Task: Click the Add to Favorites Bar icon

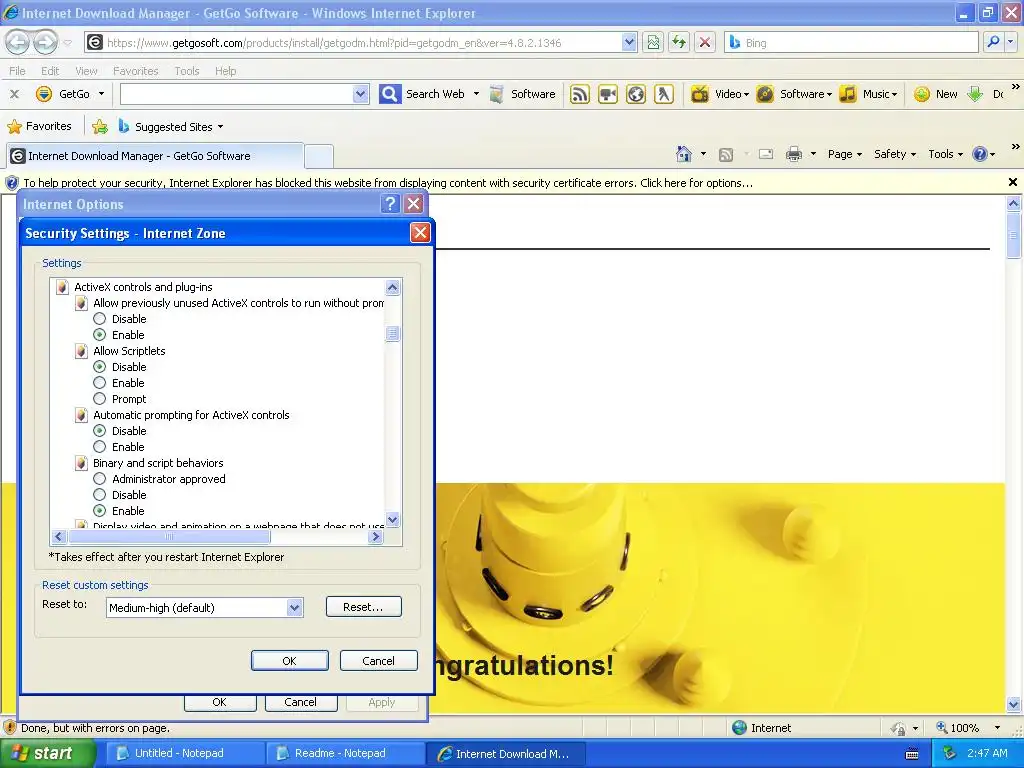Action: tap(100, 127)
